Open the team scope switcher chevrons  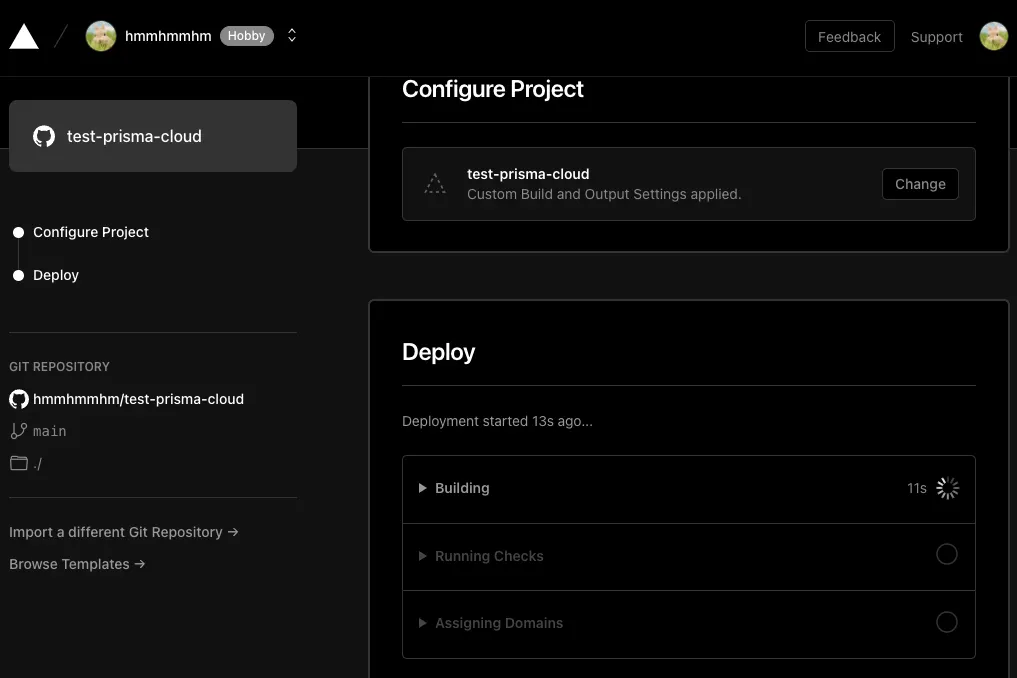(x=292, y=36)
